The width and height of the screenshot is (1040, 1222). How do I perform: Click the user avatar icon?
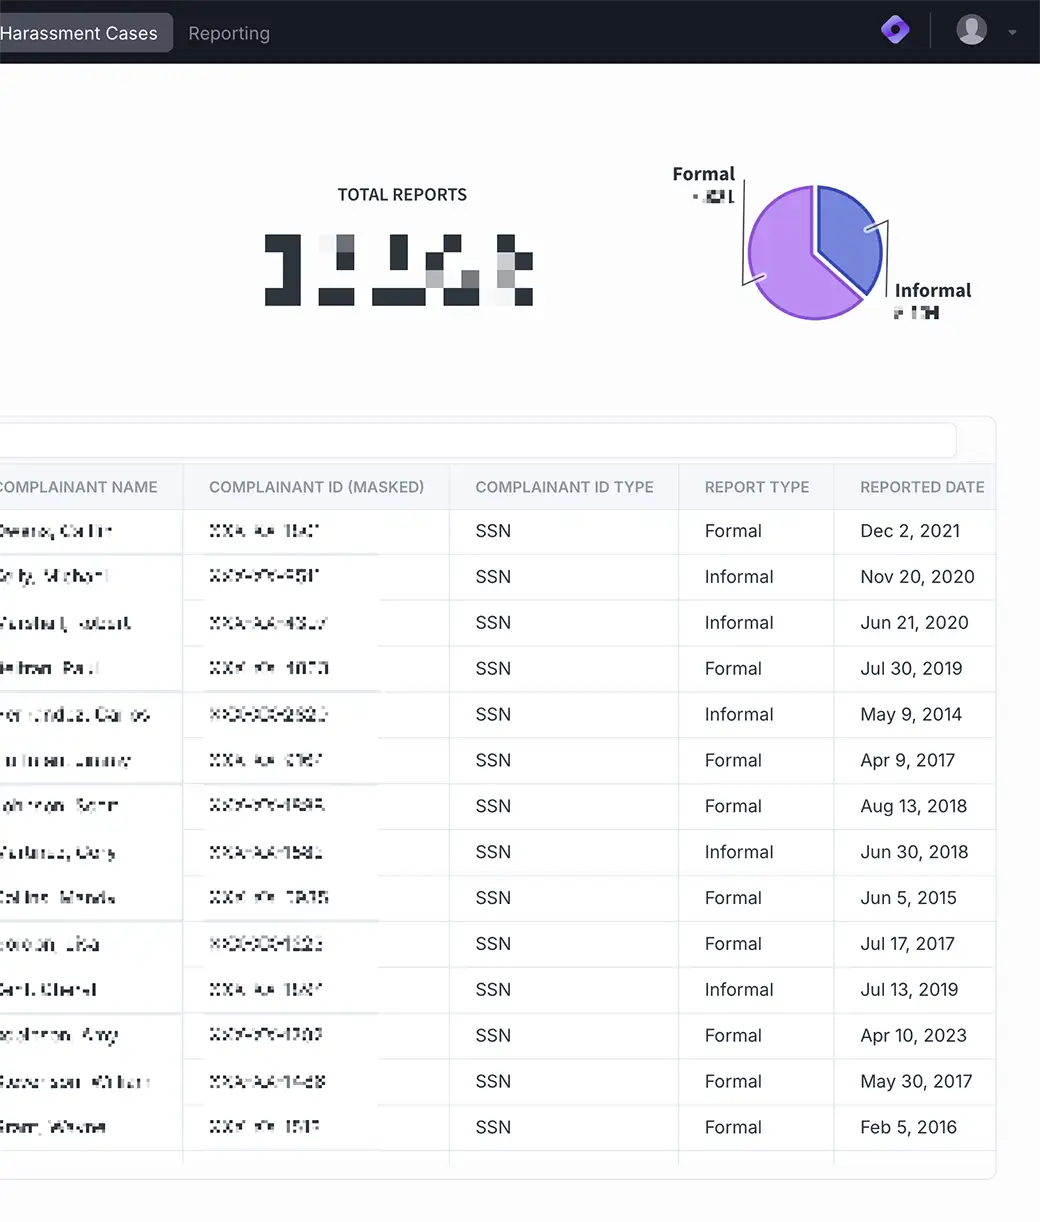[x=971, y=30]
